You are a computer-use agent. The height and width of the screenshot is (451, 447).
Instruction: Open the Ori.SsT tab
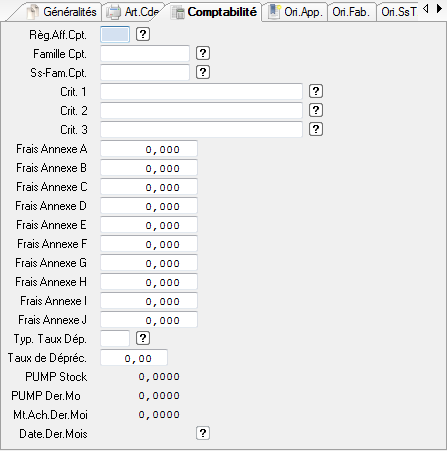click(398, 12)
